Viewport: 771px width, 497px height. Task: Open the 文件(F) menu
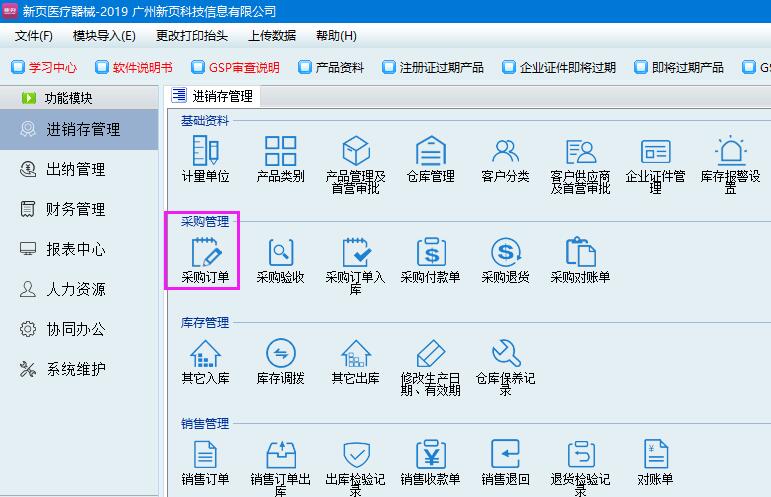(34, 36)
